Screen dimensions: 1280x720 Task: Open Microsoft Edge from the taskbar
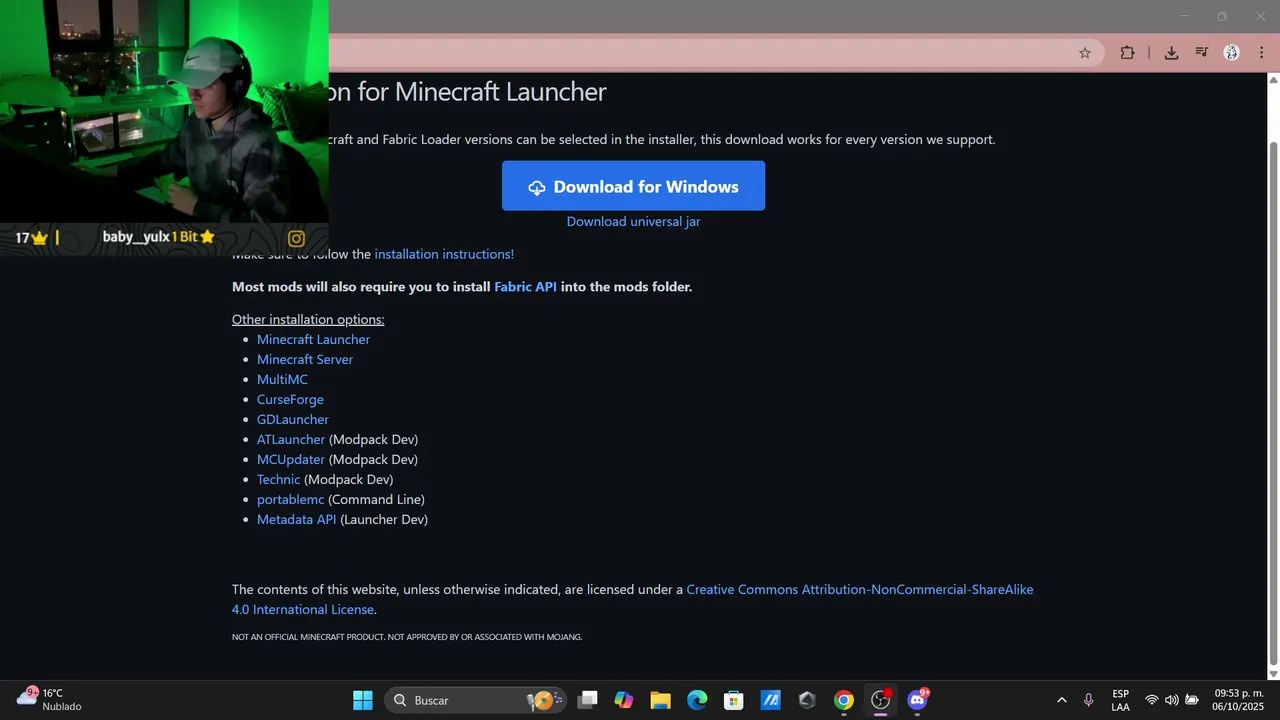(697, 700)
